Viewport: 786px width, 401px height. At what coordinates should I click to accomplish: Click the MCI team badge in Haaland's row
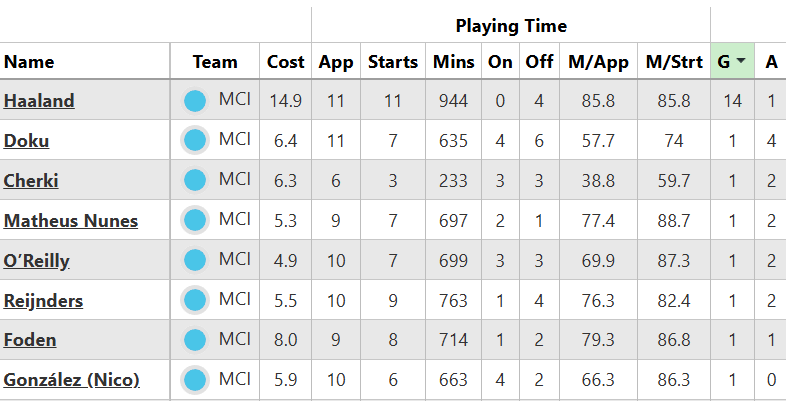click(195, 100)
